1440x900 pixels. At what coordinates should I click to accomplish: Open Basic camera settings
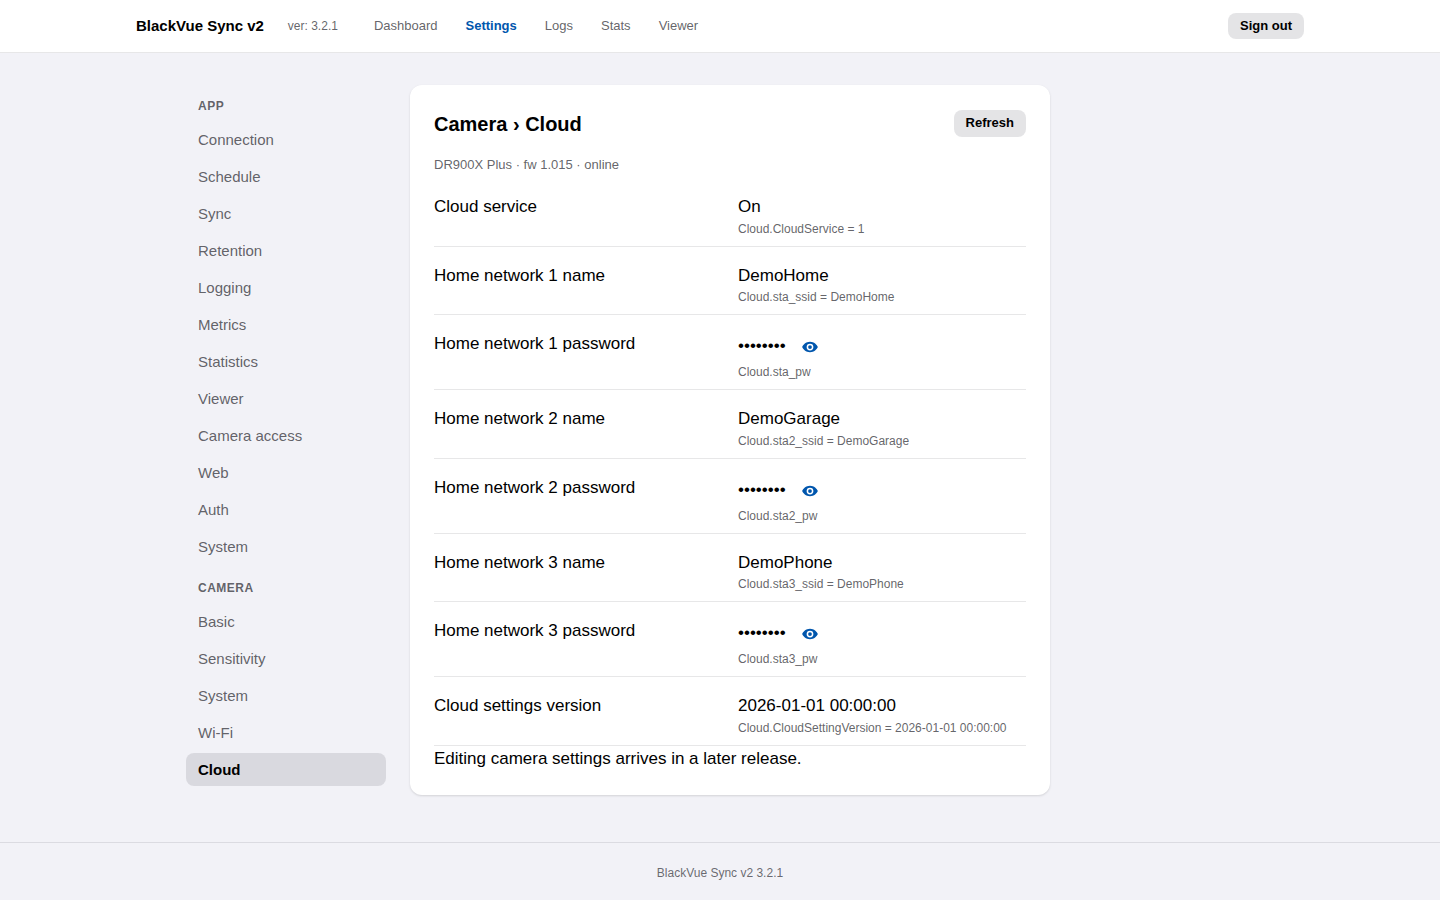point(286,622)
